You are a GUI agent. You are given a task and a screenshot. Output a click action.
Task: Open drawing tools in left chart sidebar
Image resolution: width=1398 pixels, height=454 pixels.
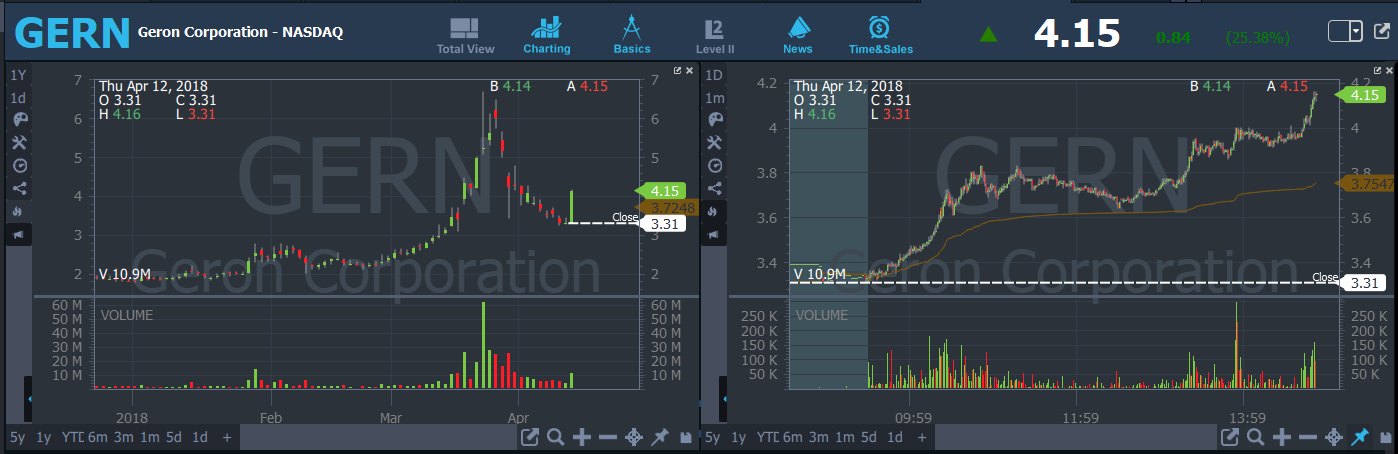click(18, 142)
